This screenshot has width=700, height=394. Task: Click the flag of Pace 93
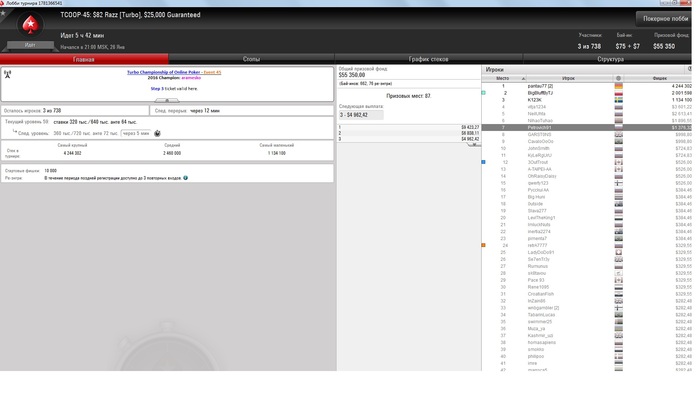(618, 280)
